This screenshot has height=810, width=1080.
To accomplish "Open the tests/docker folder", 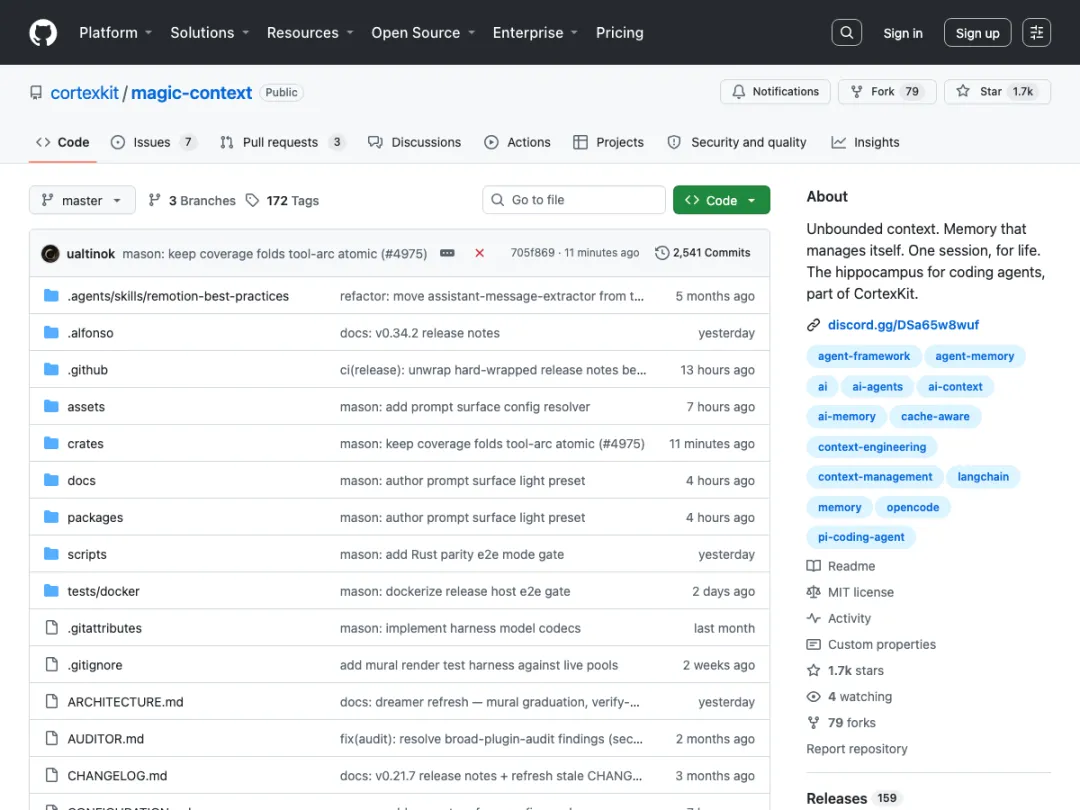I will point(103,591).
